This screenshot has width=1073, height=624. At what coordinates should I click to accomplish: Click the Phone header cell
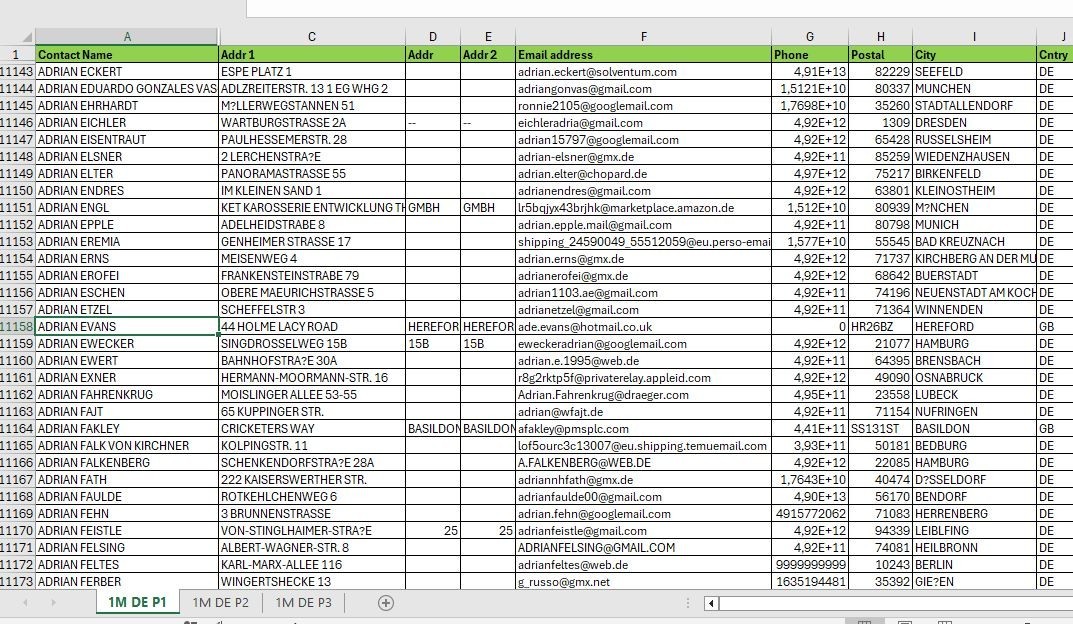tap(810, 55)
